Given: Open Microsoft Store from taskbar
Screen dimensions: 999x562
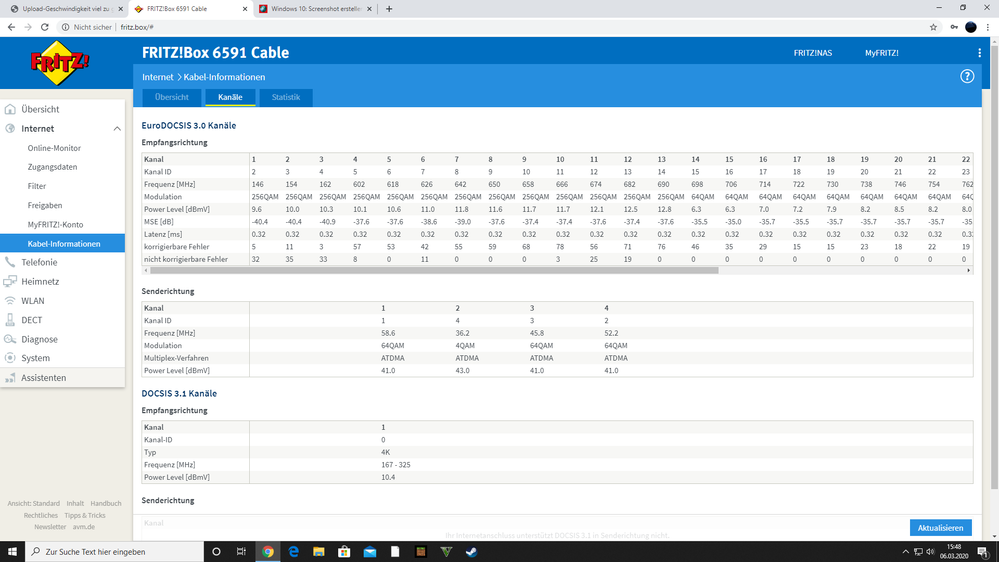Looking at the screenshot, I should click(344, 552).
